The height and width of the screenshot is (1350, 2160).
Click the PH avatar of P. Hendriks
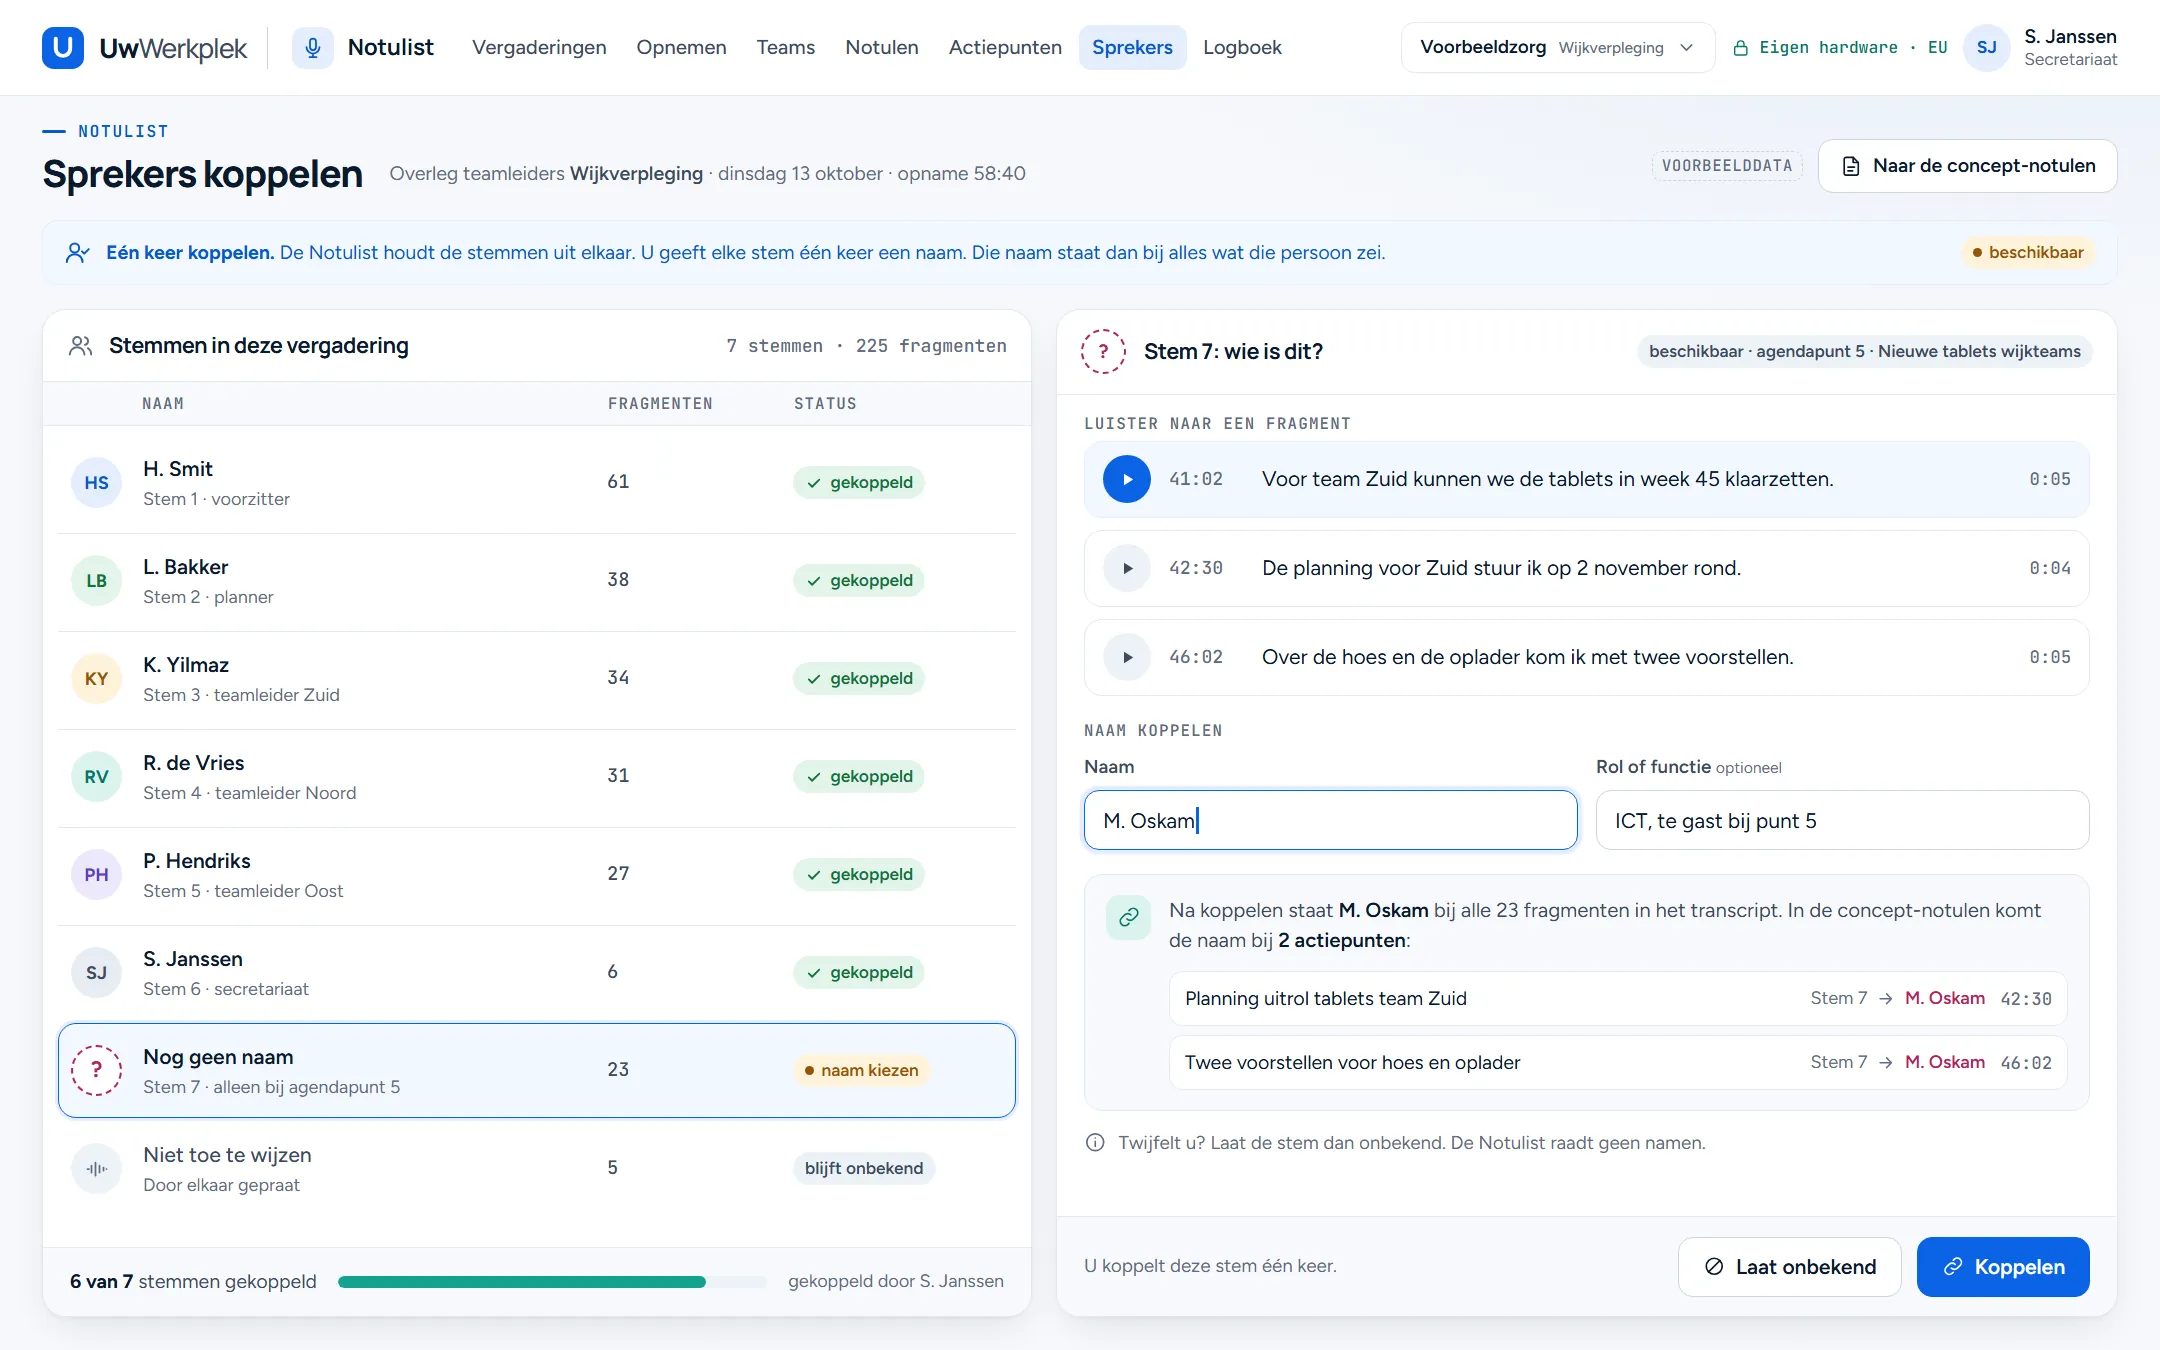96,875
